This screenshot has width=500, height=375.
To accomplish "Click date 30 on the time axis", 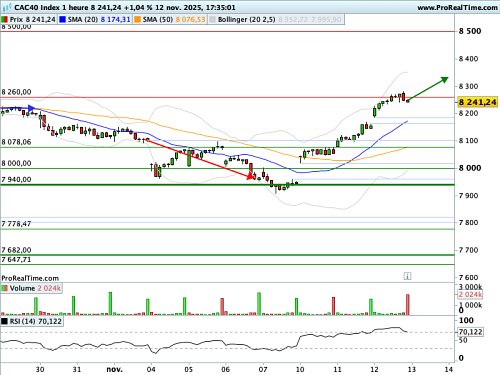I will tap(40, 369).
